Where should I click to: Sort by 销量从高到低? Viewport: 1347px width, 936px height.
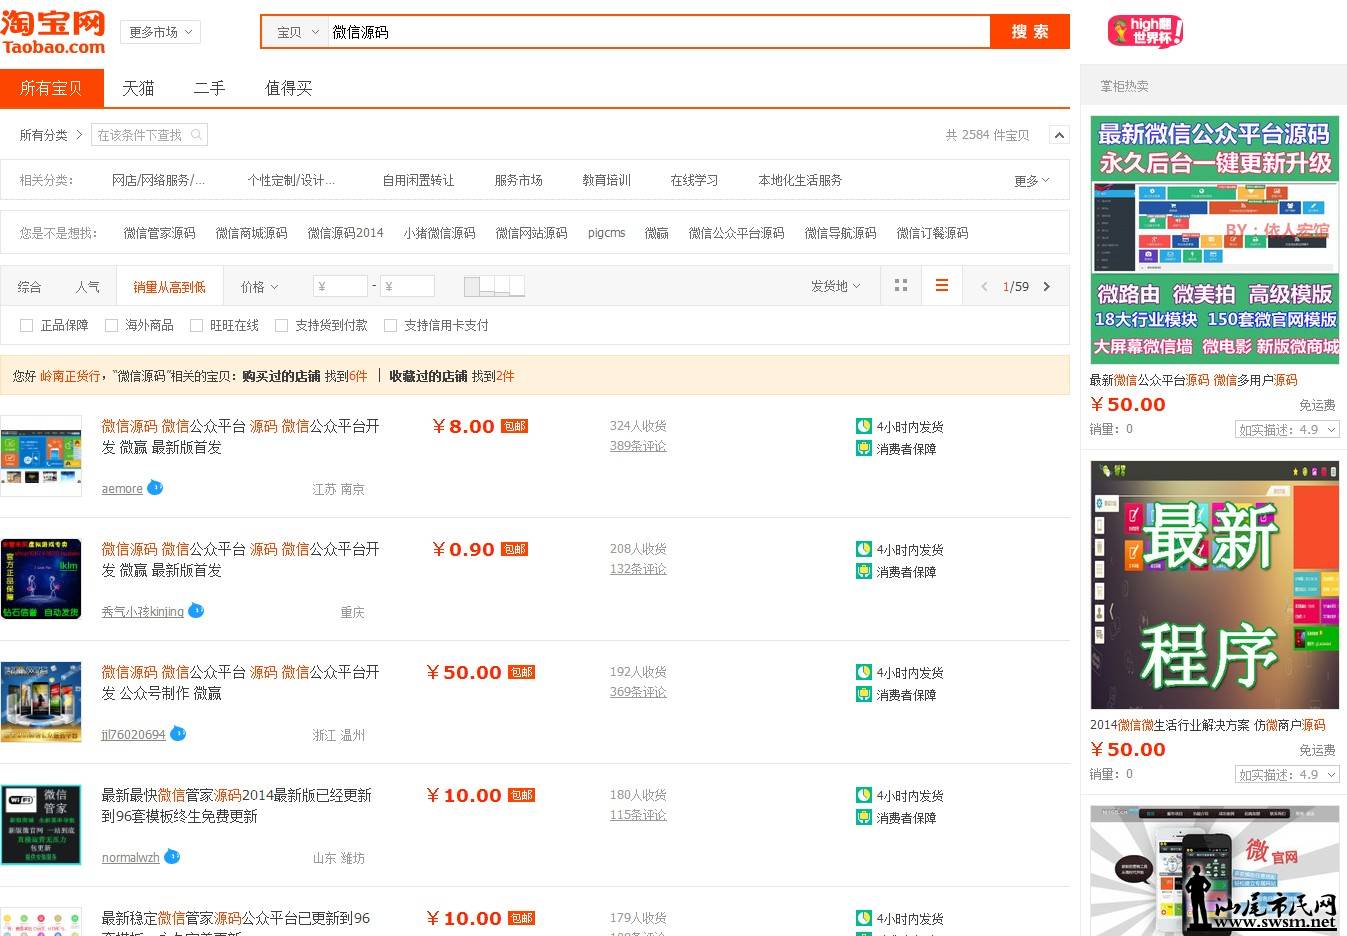169,287
